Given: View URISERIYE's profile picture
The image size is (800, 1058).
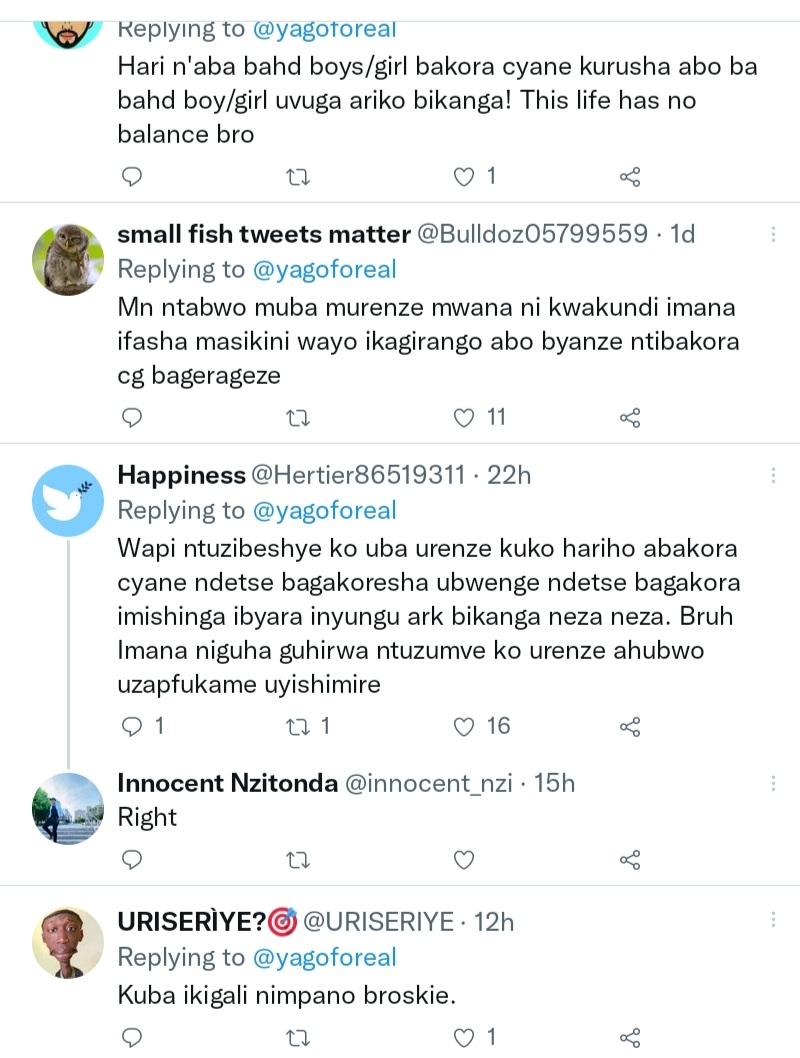Looking at the screenshot, I should click(68, 942).
